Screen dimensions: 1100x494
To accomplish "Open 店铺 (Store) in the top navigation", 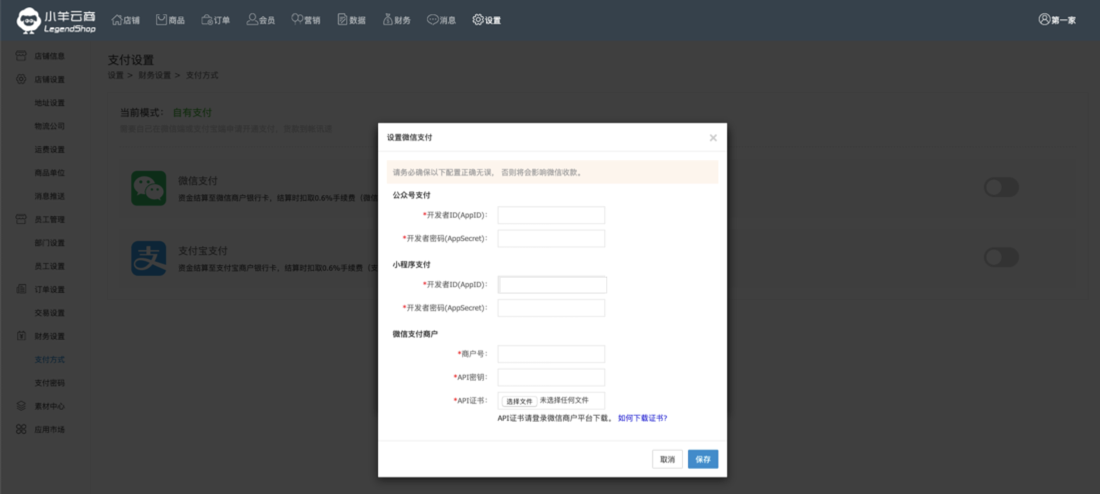I will (x=125, y=20).
